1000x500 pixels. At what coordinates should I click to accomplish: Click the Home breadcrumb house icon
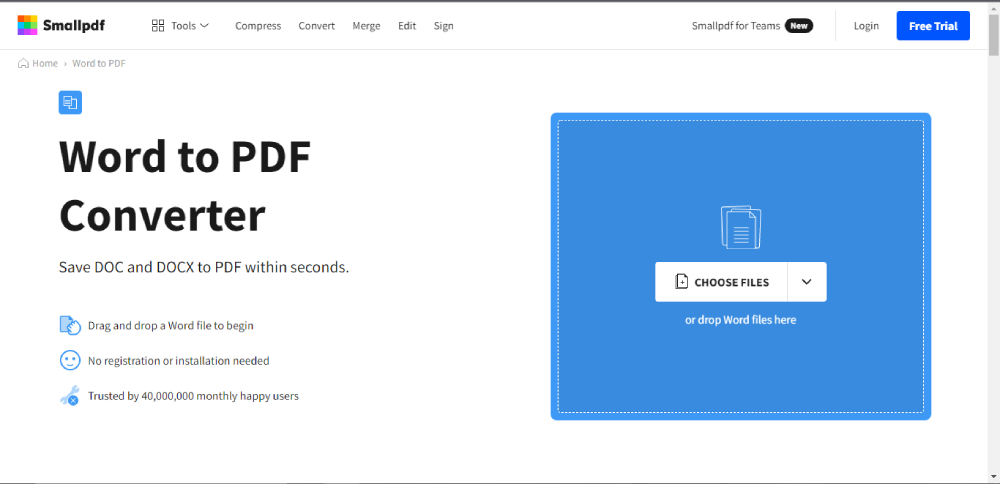tap(23, 63)
